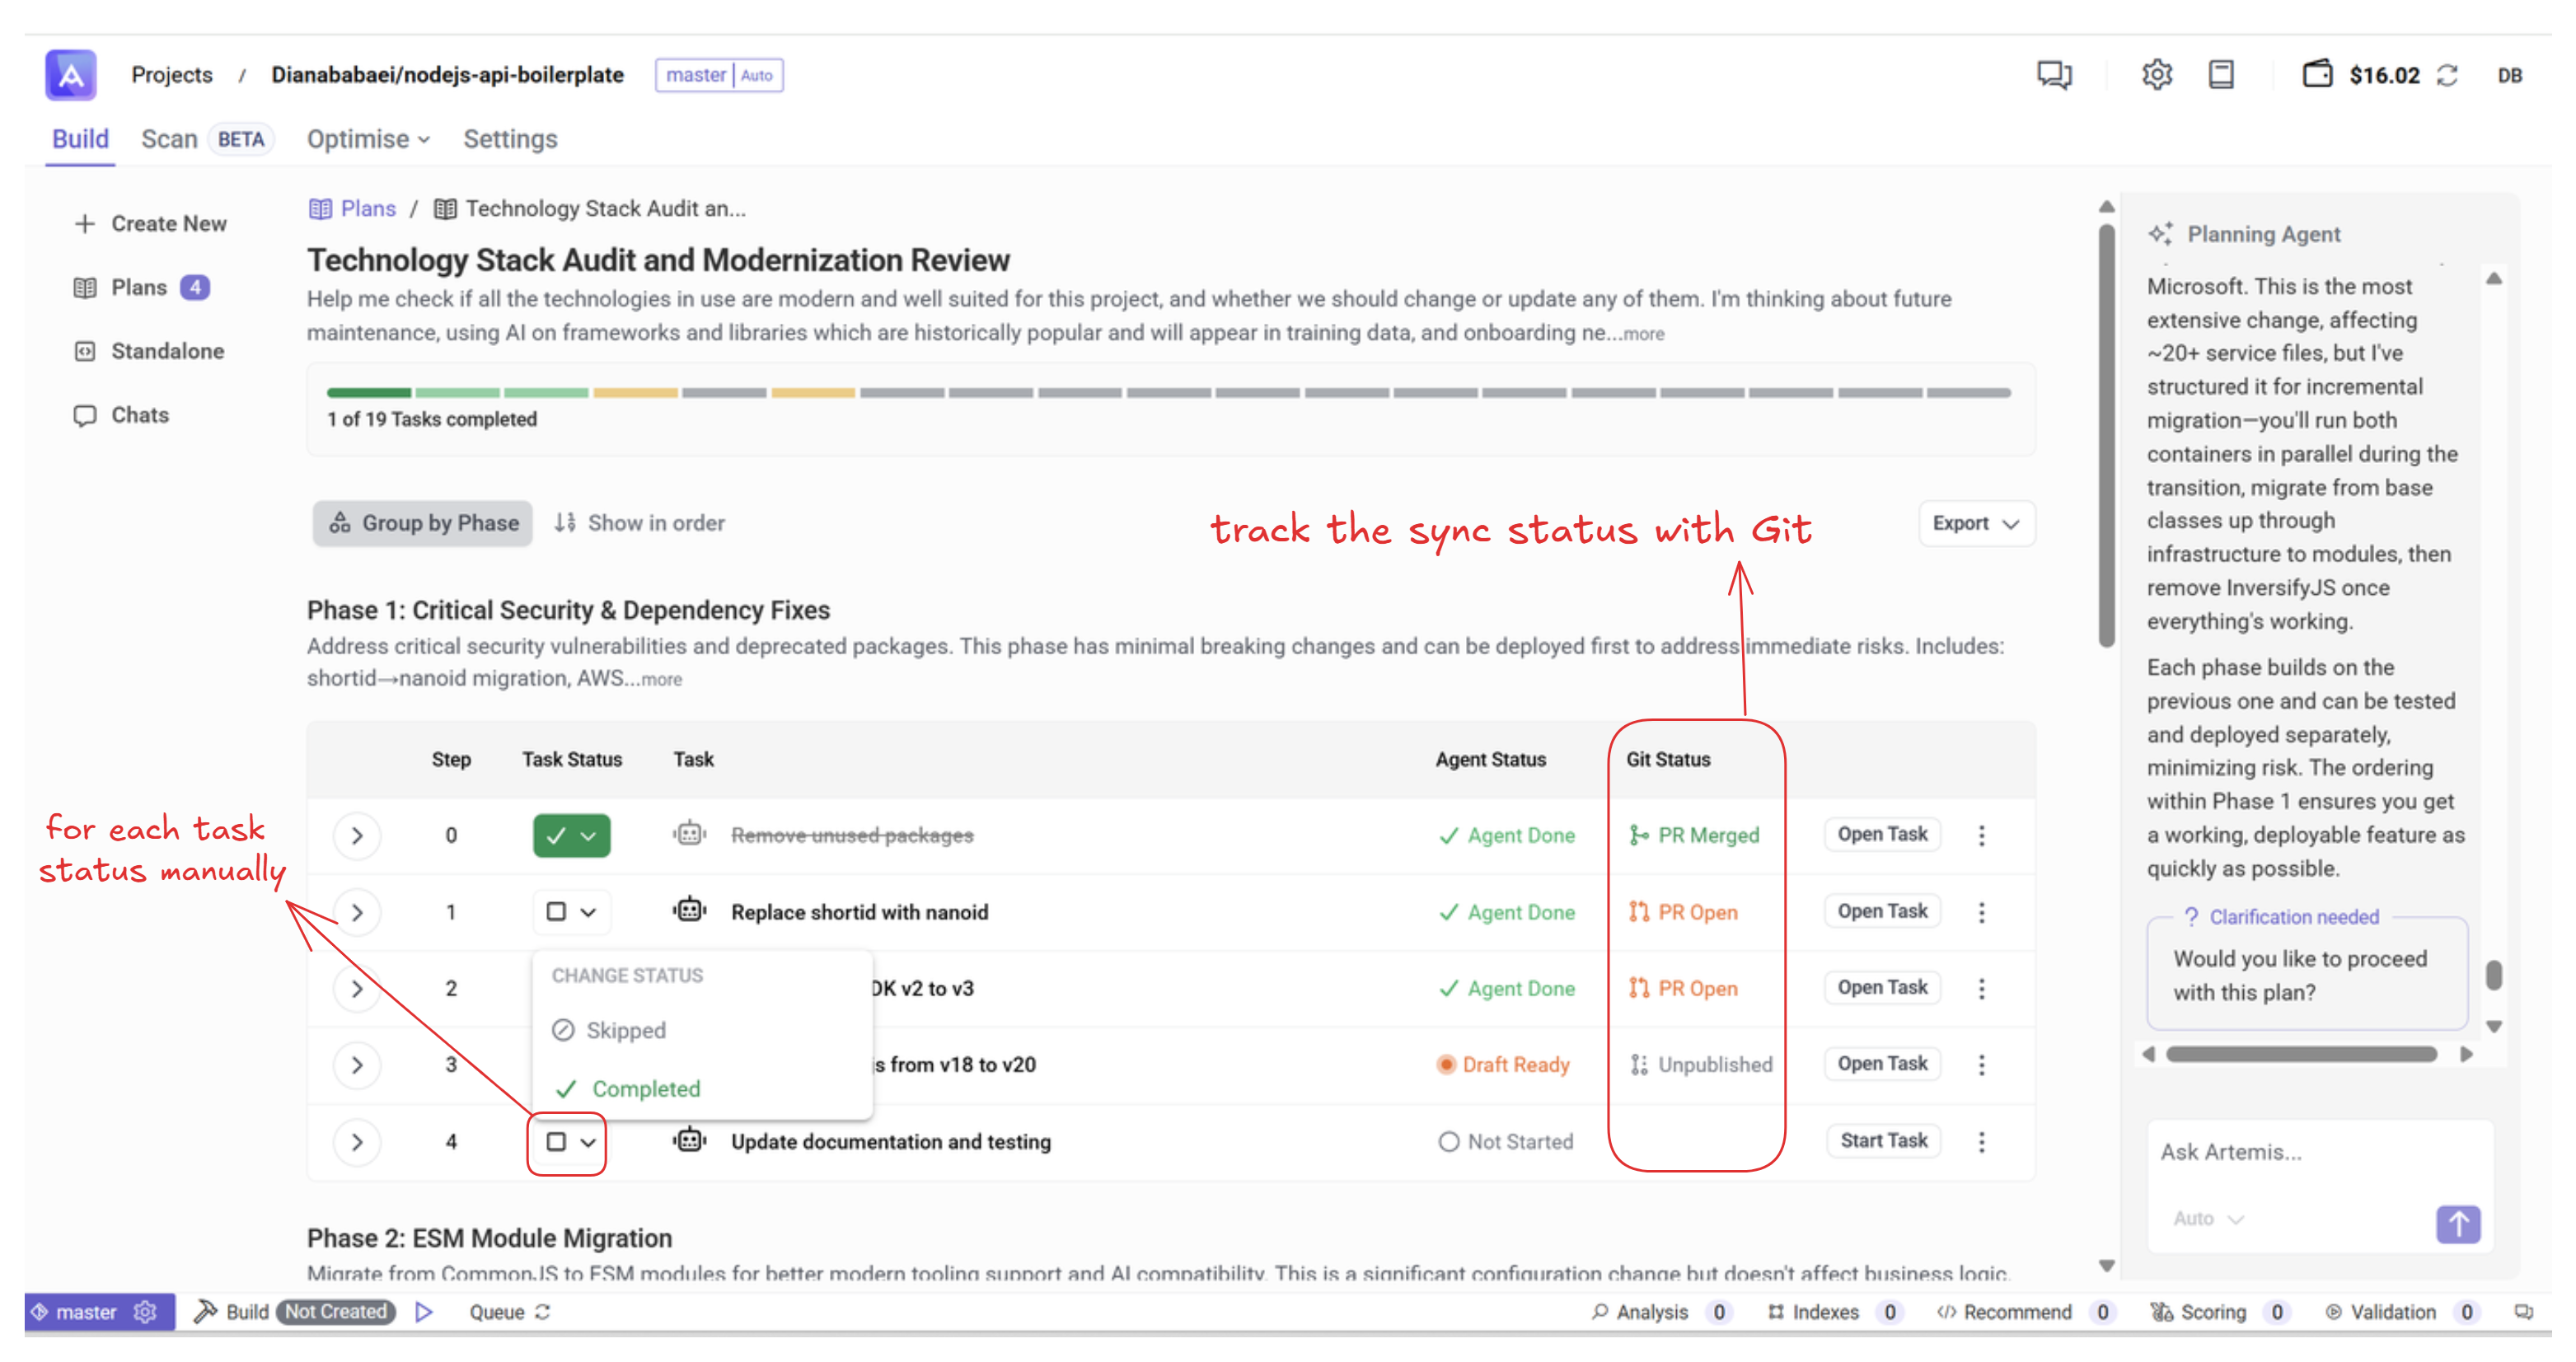Click the Artemis logo icon
Image resolution: width=2576 pixels, height=1362 pixels.
coord(71,75)
